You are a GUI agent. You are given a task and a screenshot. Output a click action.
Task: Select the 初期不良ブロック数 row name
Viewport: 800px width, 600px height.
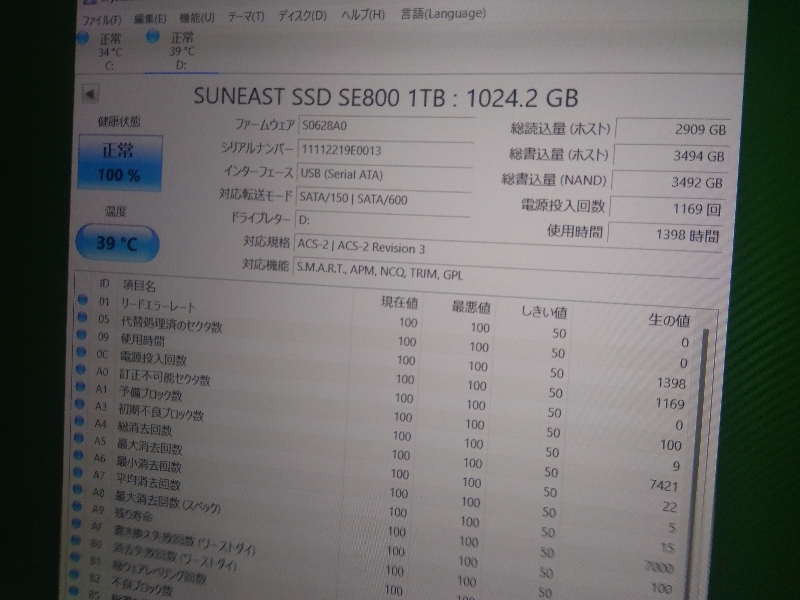161,412
